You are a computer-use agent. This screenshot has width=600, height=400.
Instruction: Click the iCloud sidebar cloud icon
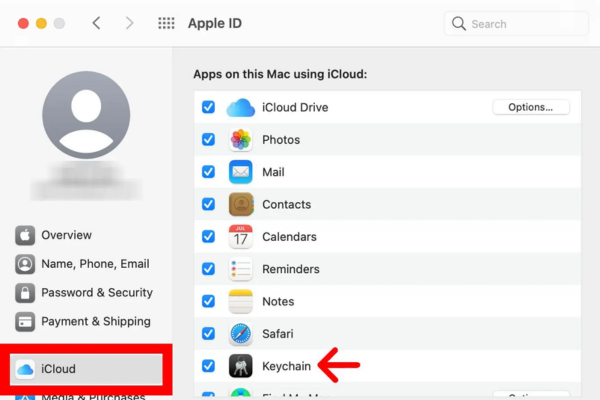pos(25,369)
